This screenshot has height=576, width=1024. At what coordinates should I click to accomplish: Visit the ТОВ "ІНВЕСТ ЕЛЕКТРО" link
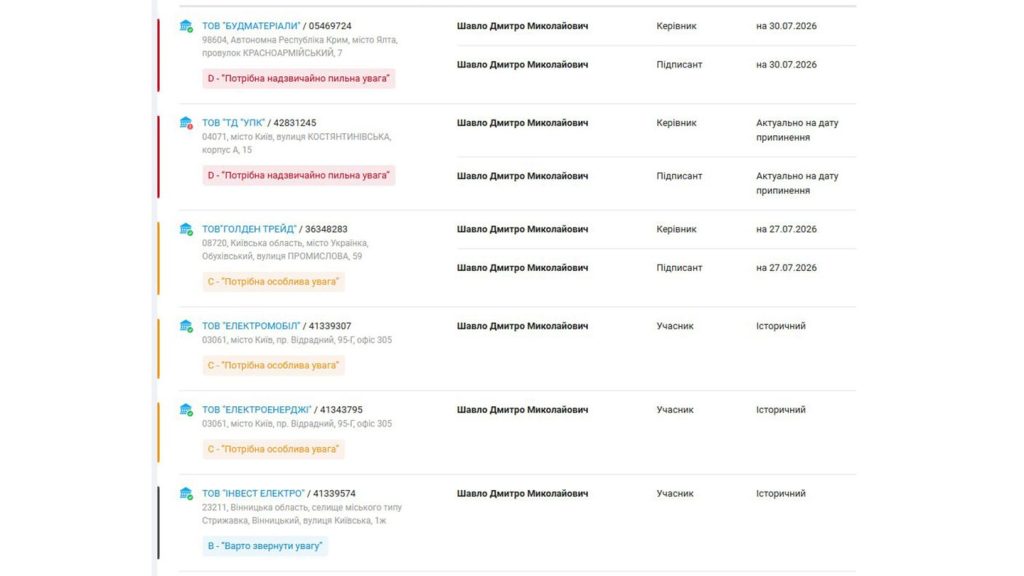coord(253,494)
